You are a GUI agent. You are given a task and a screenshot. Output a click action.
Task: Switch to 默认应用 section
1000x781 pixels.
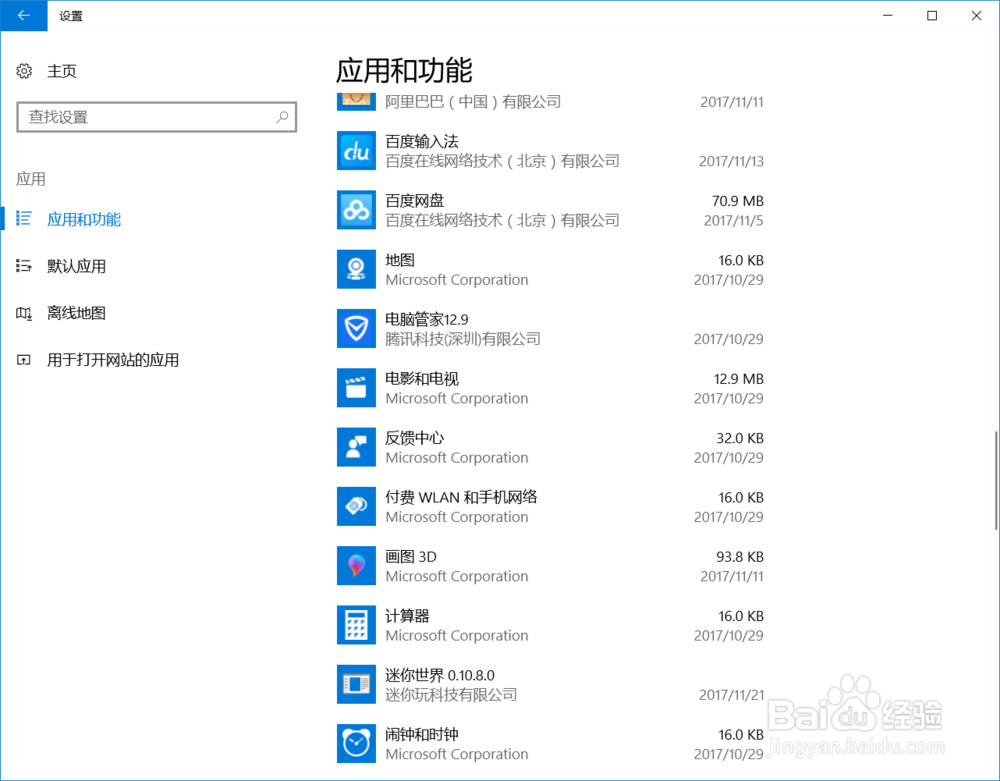click(76, 266)
